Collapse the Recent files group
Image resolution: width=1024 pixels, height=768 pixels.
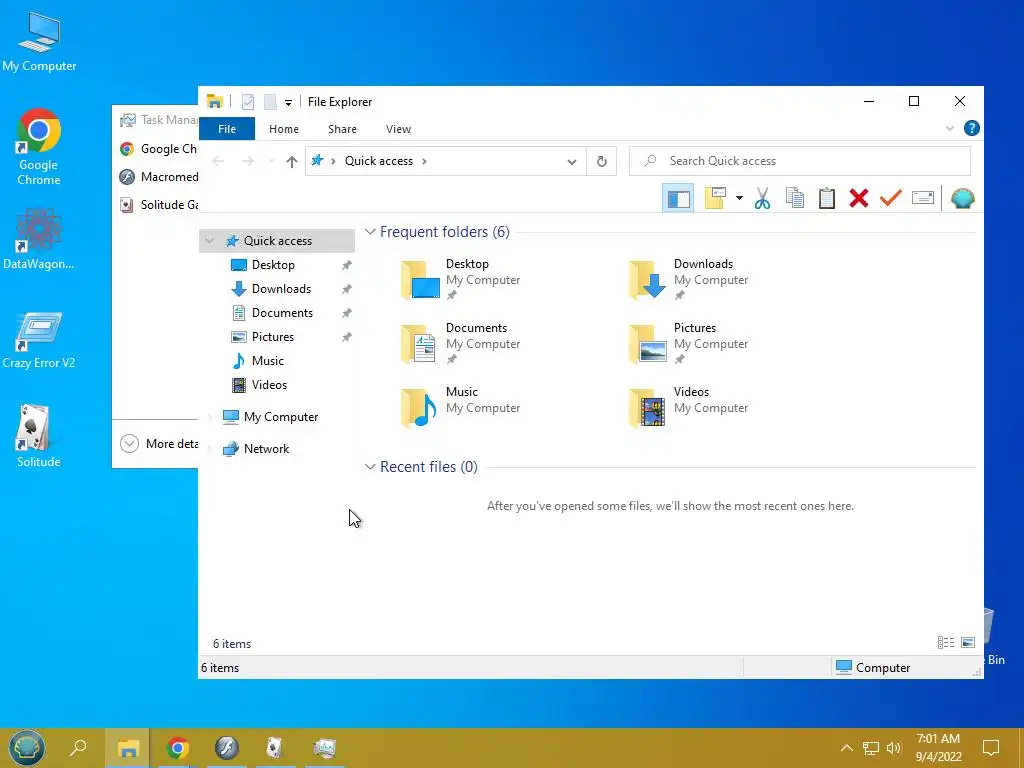370,467
